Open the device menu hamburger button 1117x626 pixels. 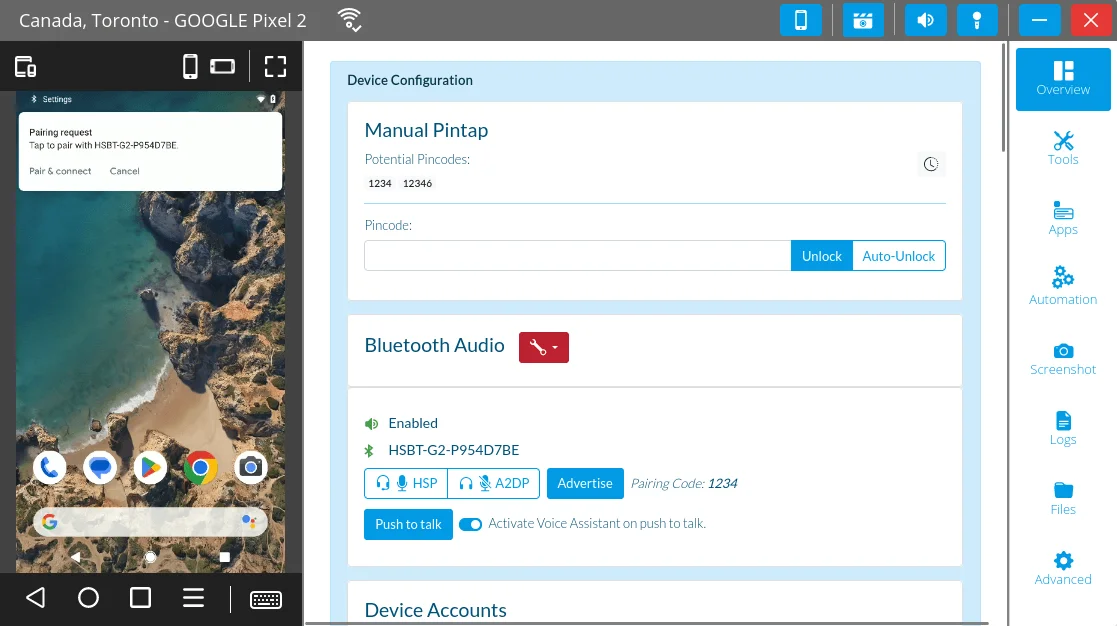193,598
